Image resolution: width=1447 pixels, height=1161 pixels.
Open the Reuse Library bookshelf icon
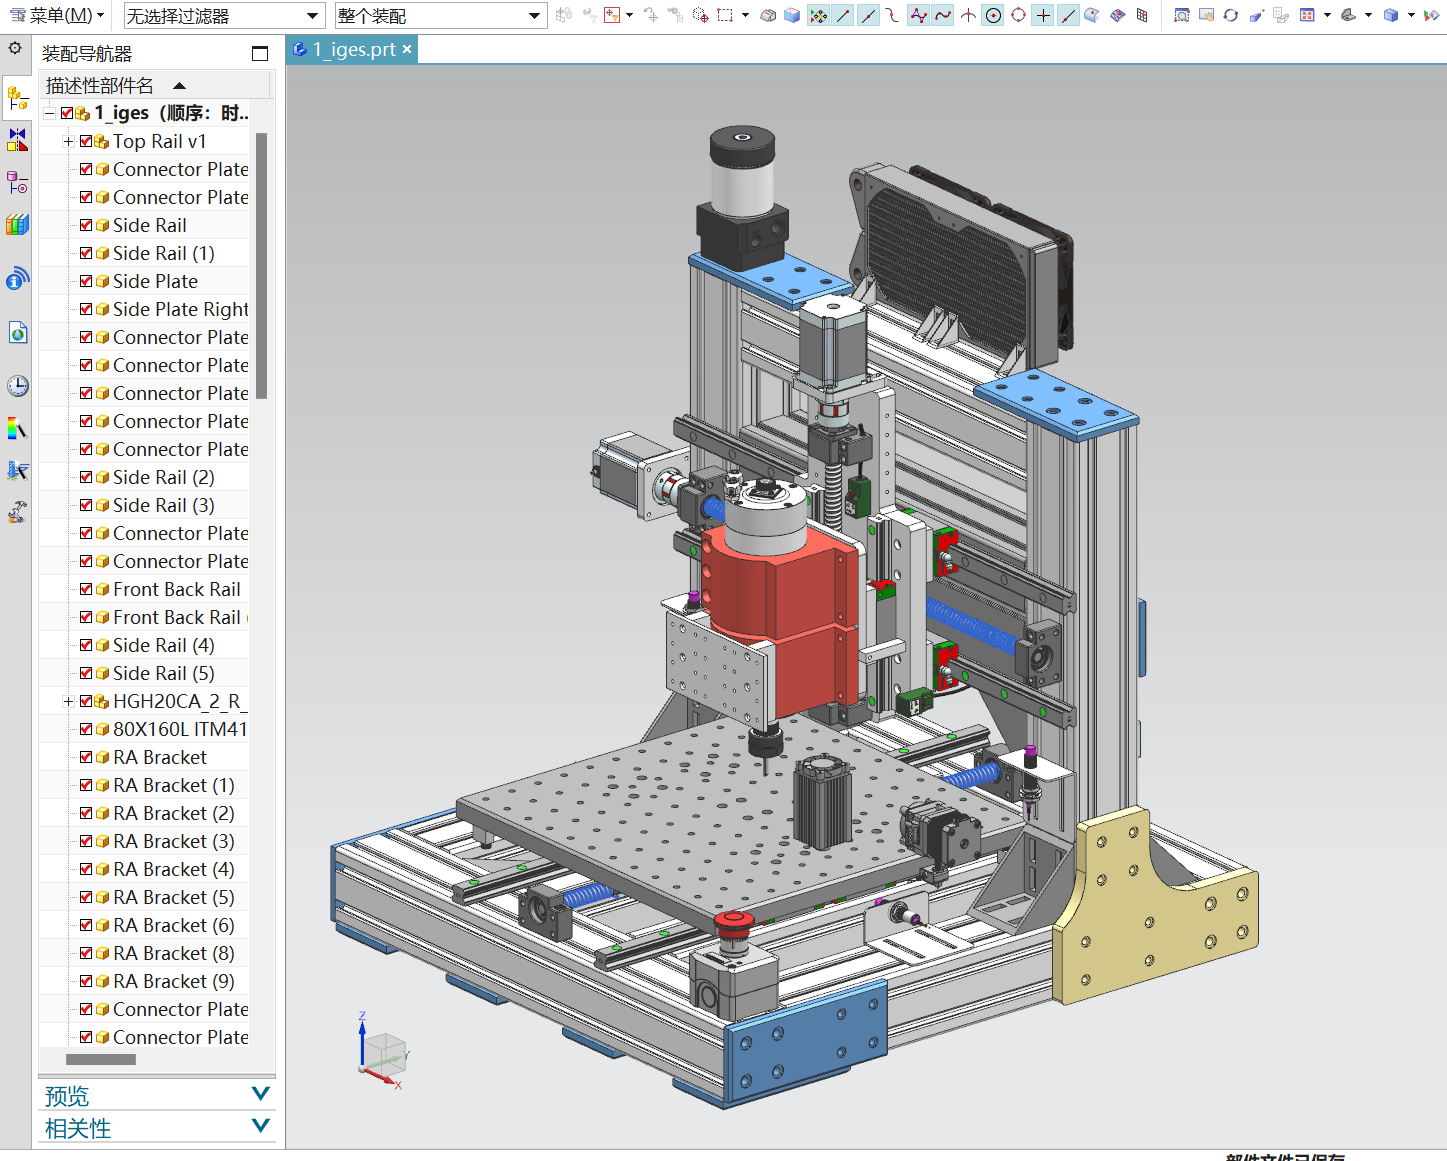point(17,225)
